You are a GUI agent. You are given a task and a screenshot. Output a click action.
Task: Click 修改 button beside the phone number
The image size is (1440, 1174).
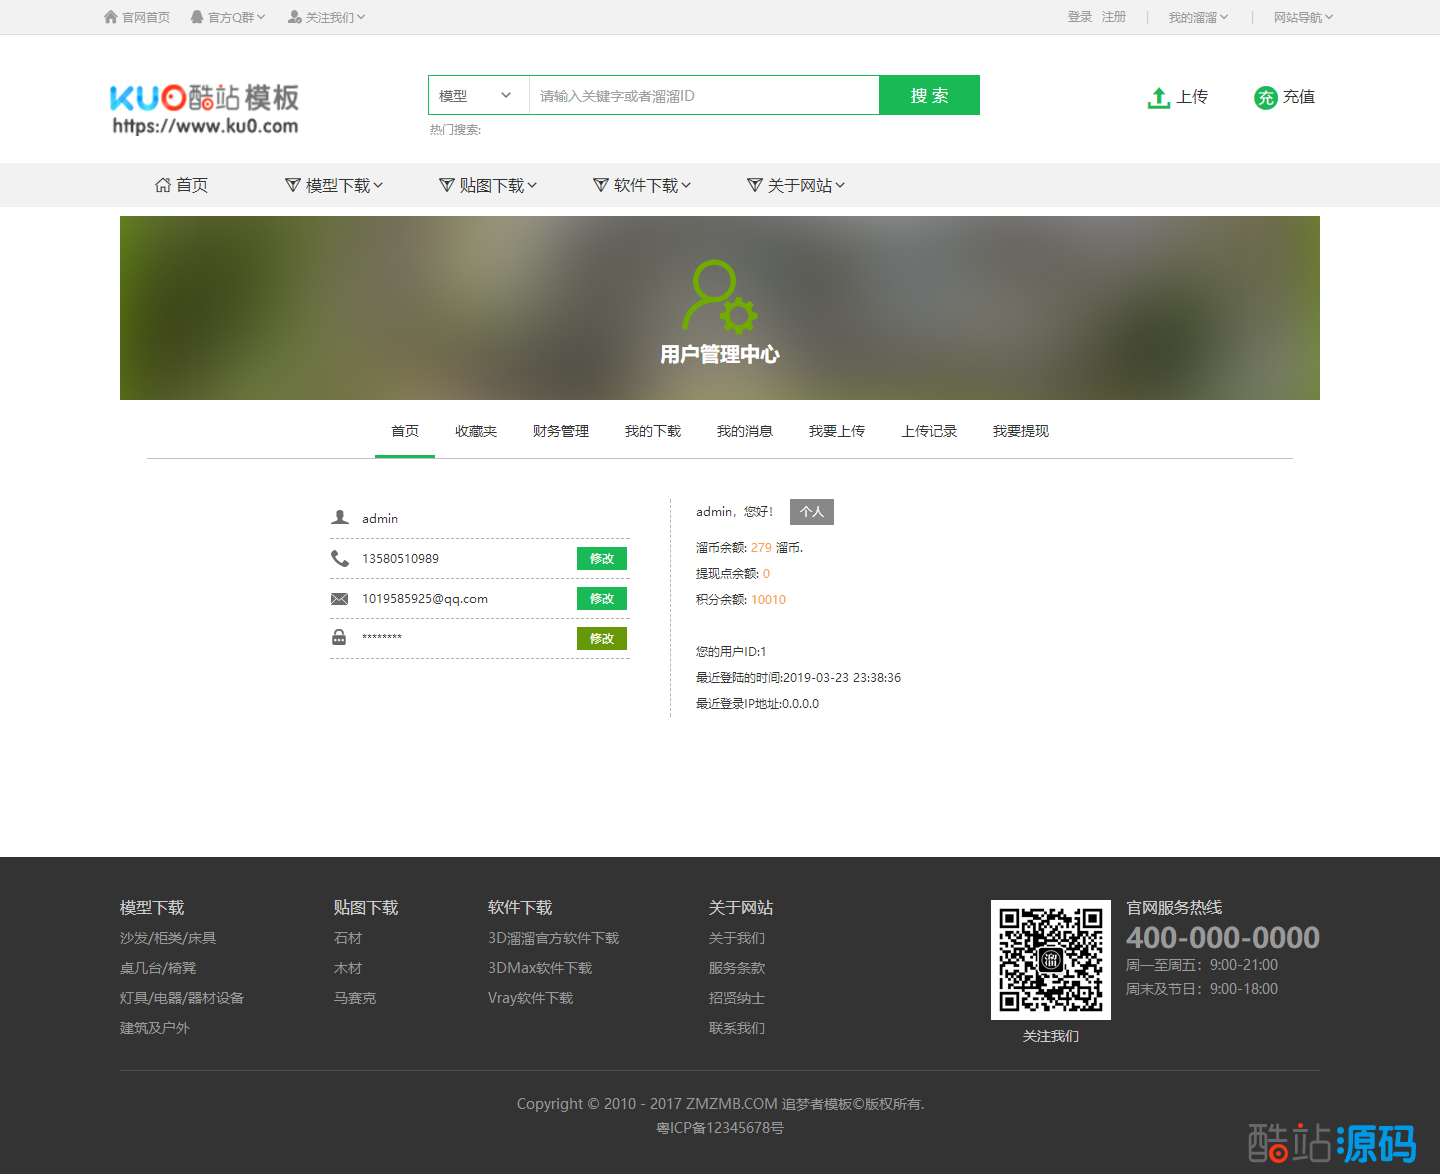(601, 559)
